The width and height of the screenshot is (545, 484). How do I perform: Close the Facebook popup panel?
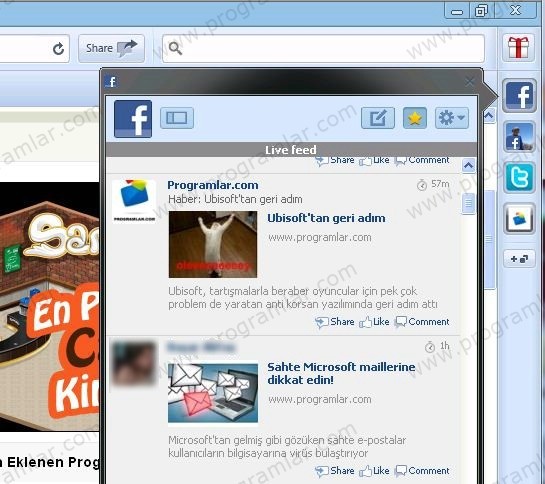pos(470,82)
